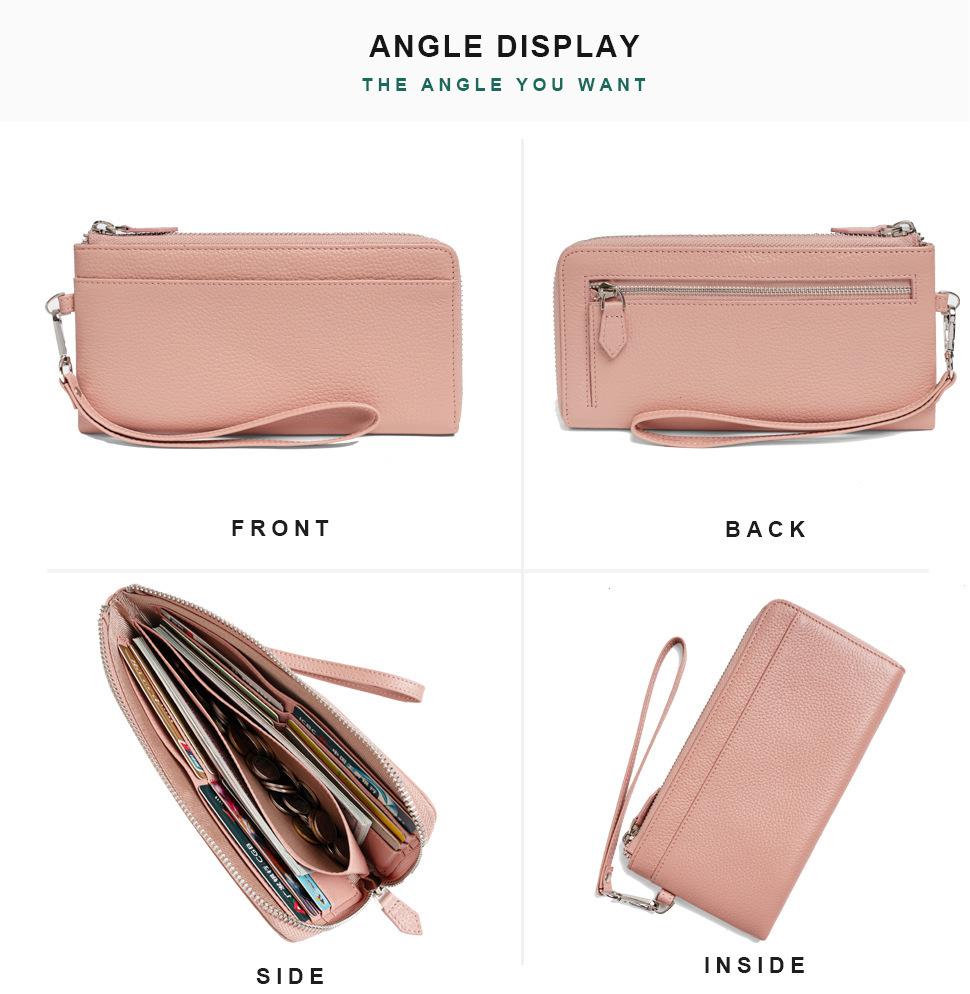Click the SIDE label

(x=290, y=976)
